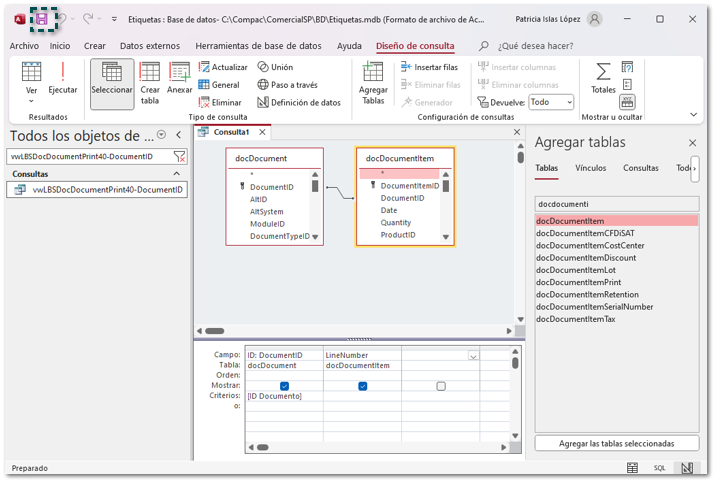Collapse the Consultas group in navigation pane
Image resolution: width=716 pixels, height=483 pixels.
(x=177, y=174)
